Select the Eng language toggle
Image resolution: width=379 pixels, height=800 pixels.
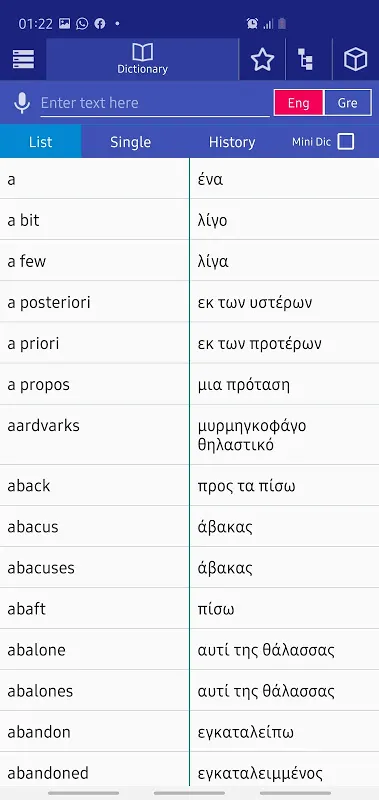click(298, 103)
